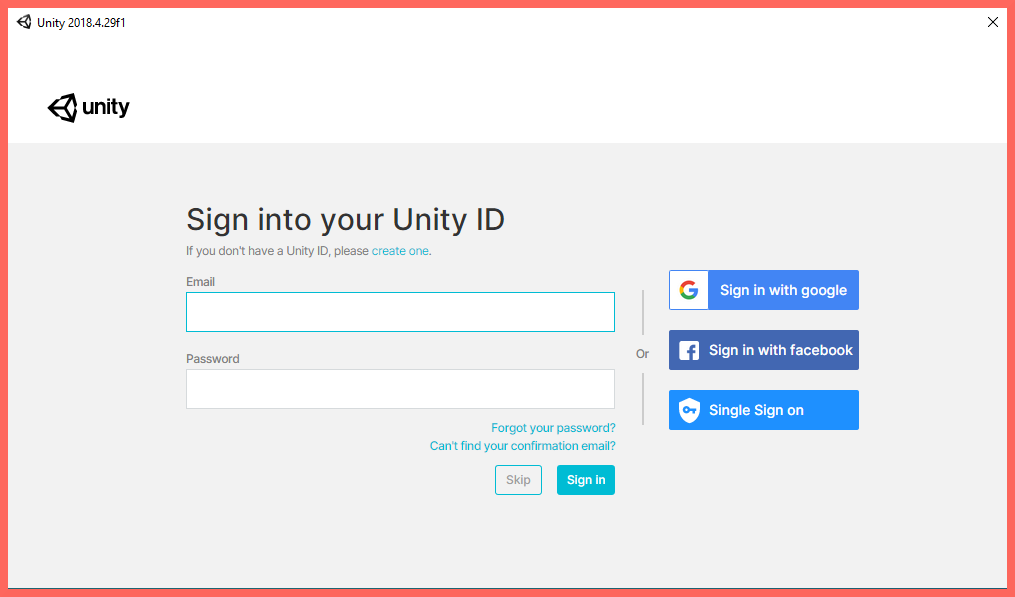Click the Unity logo in the header
Image resolution: width=1015 pixels, height=597 pixels.
(89, 108)
